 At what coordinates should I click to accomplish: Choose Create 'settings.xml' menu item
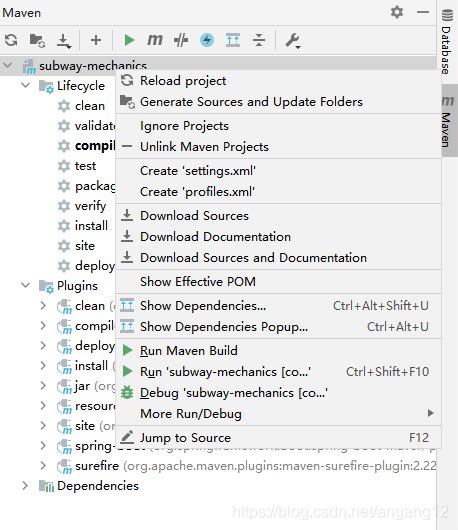(278, 171)
